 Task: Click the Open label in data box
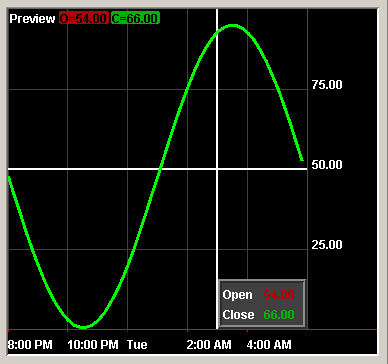238,295
